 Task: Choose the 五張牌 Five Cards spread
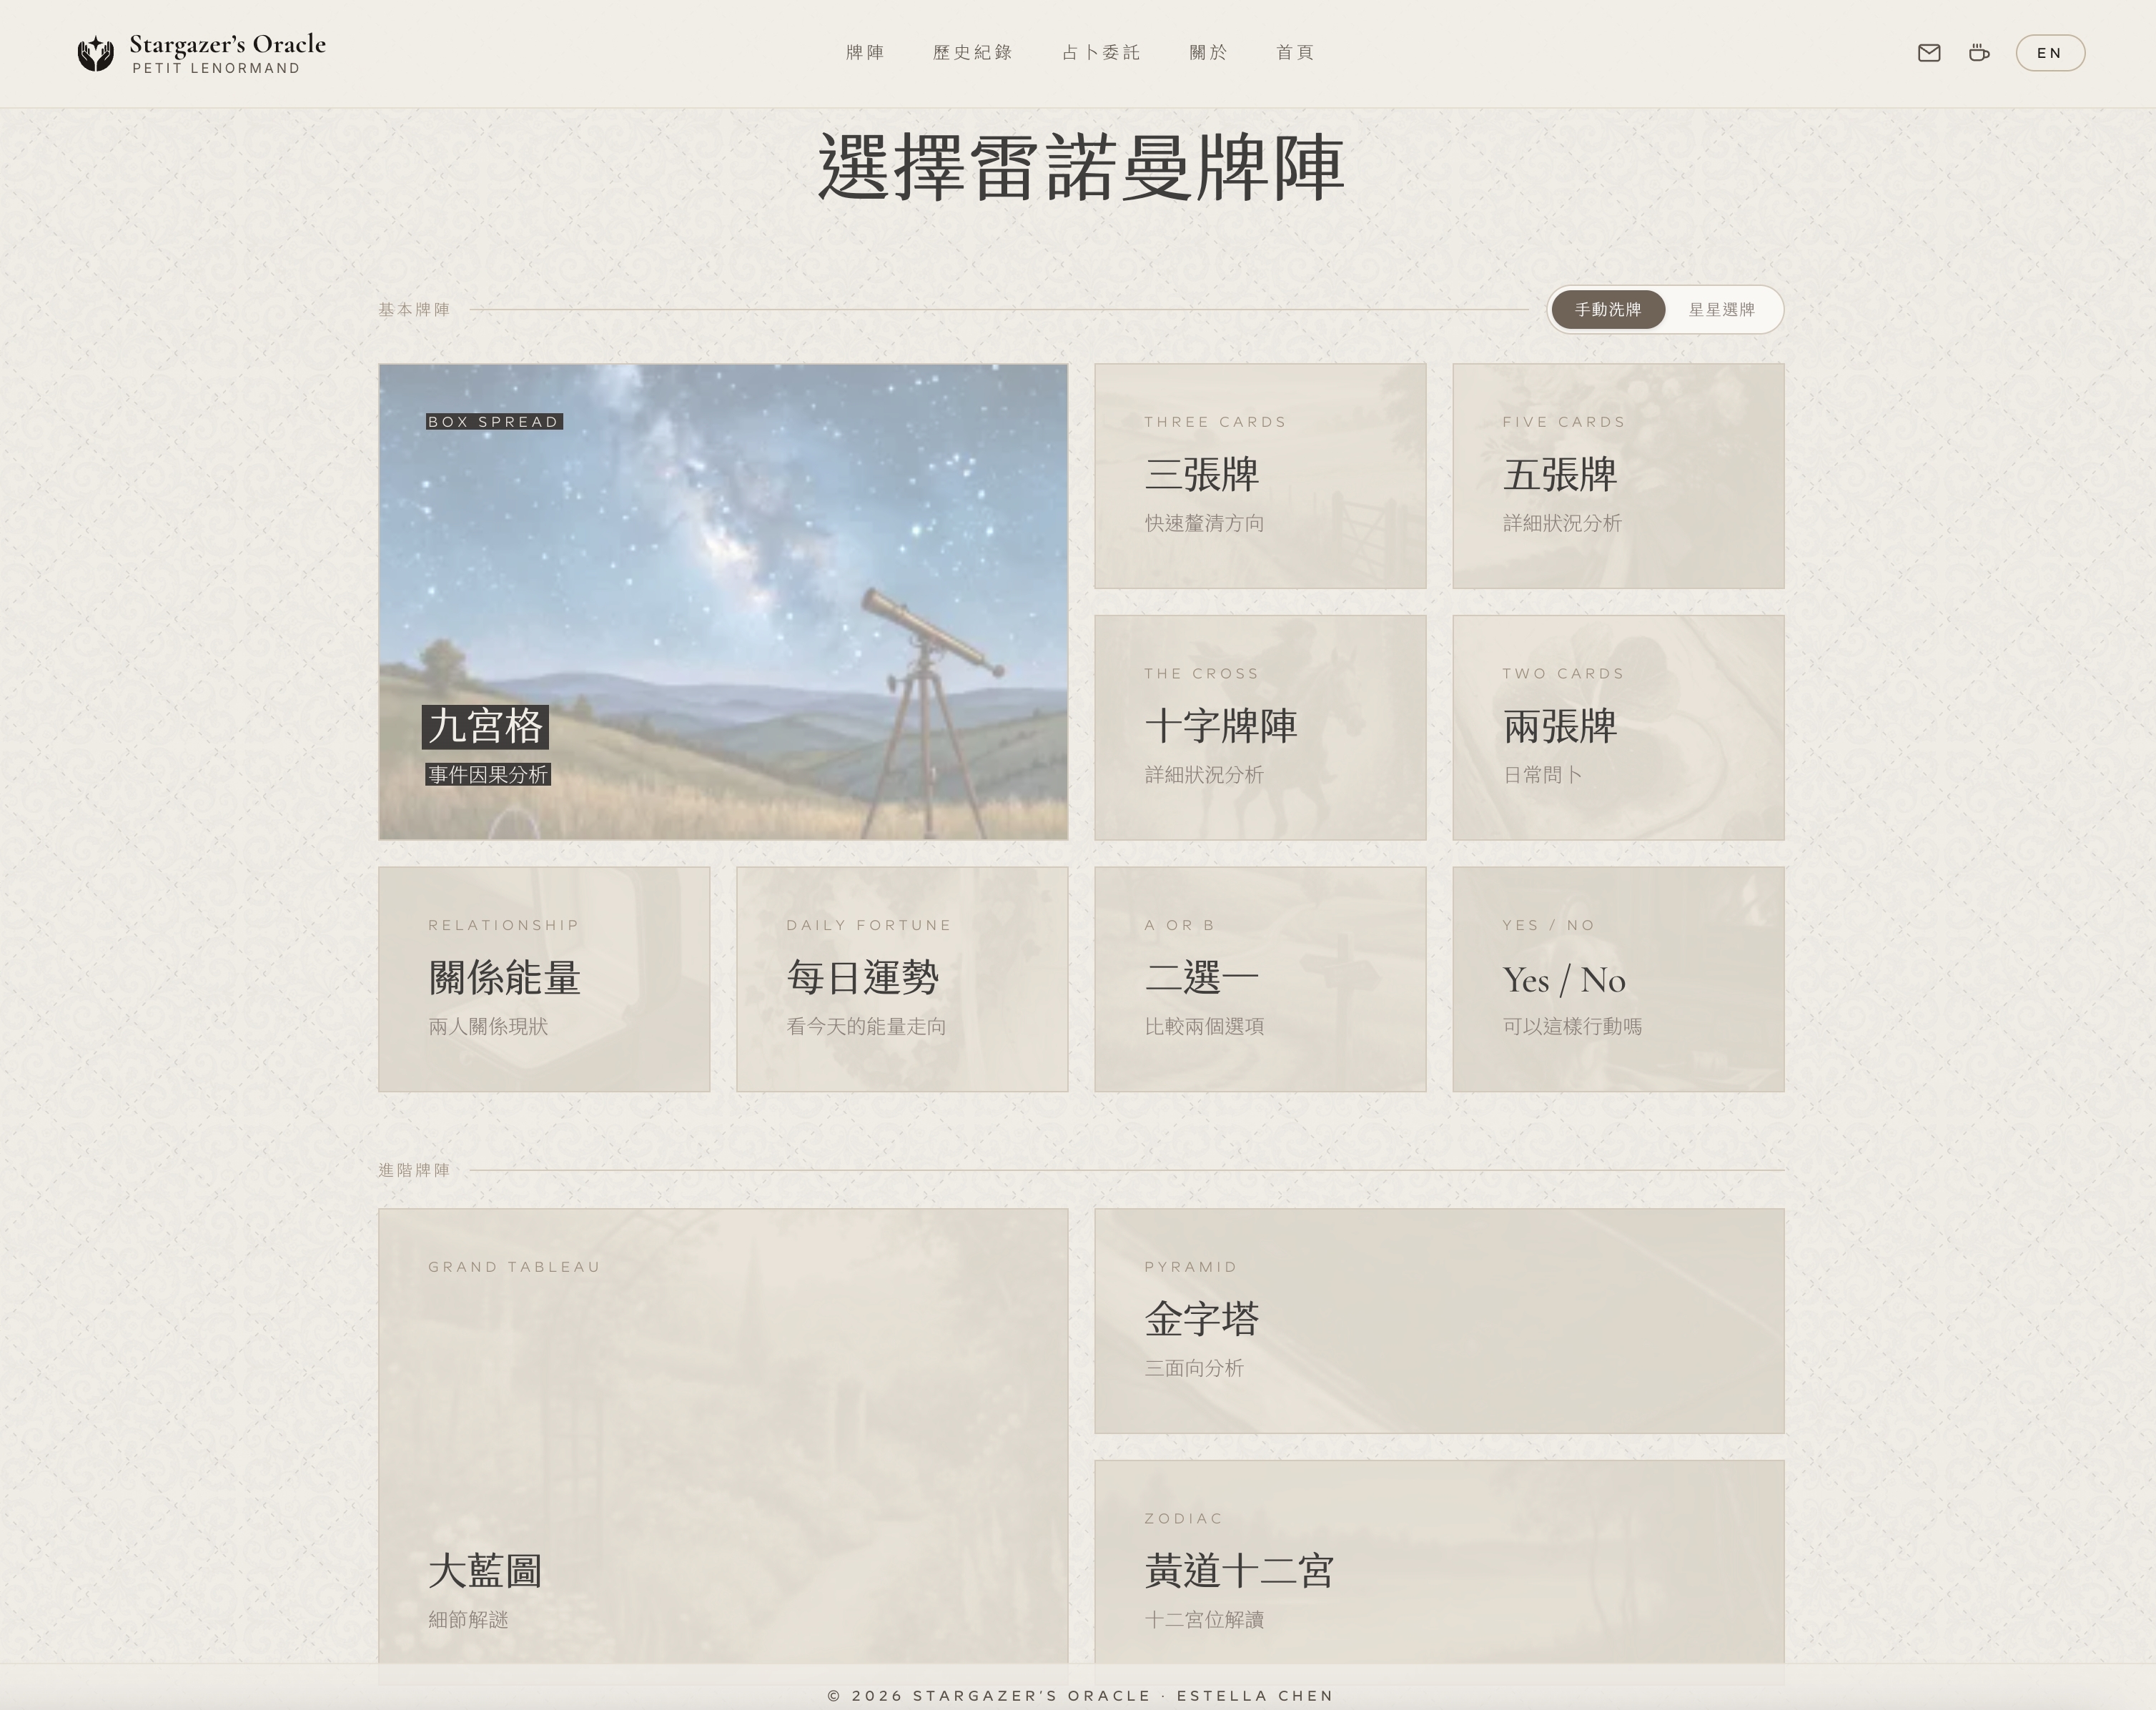pyautogui.click(x=1618, y=476)
